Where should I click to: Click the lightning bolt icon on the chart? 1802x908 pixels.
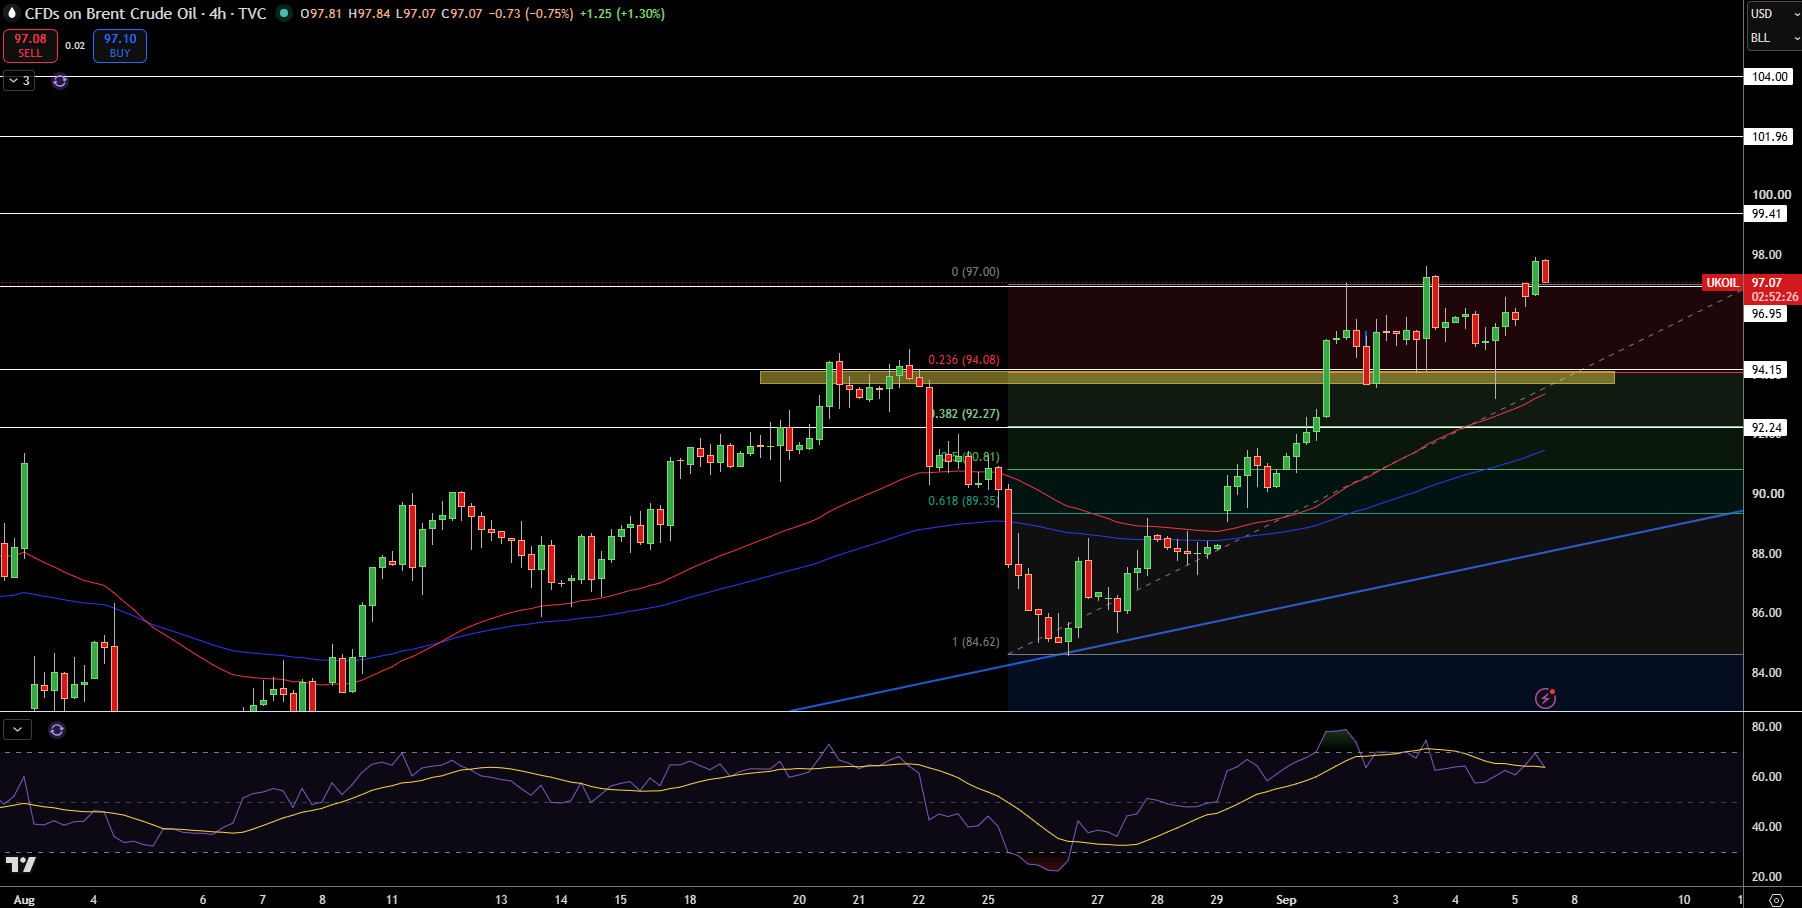1545,698
